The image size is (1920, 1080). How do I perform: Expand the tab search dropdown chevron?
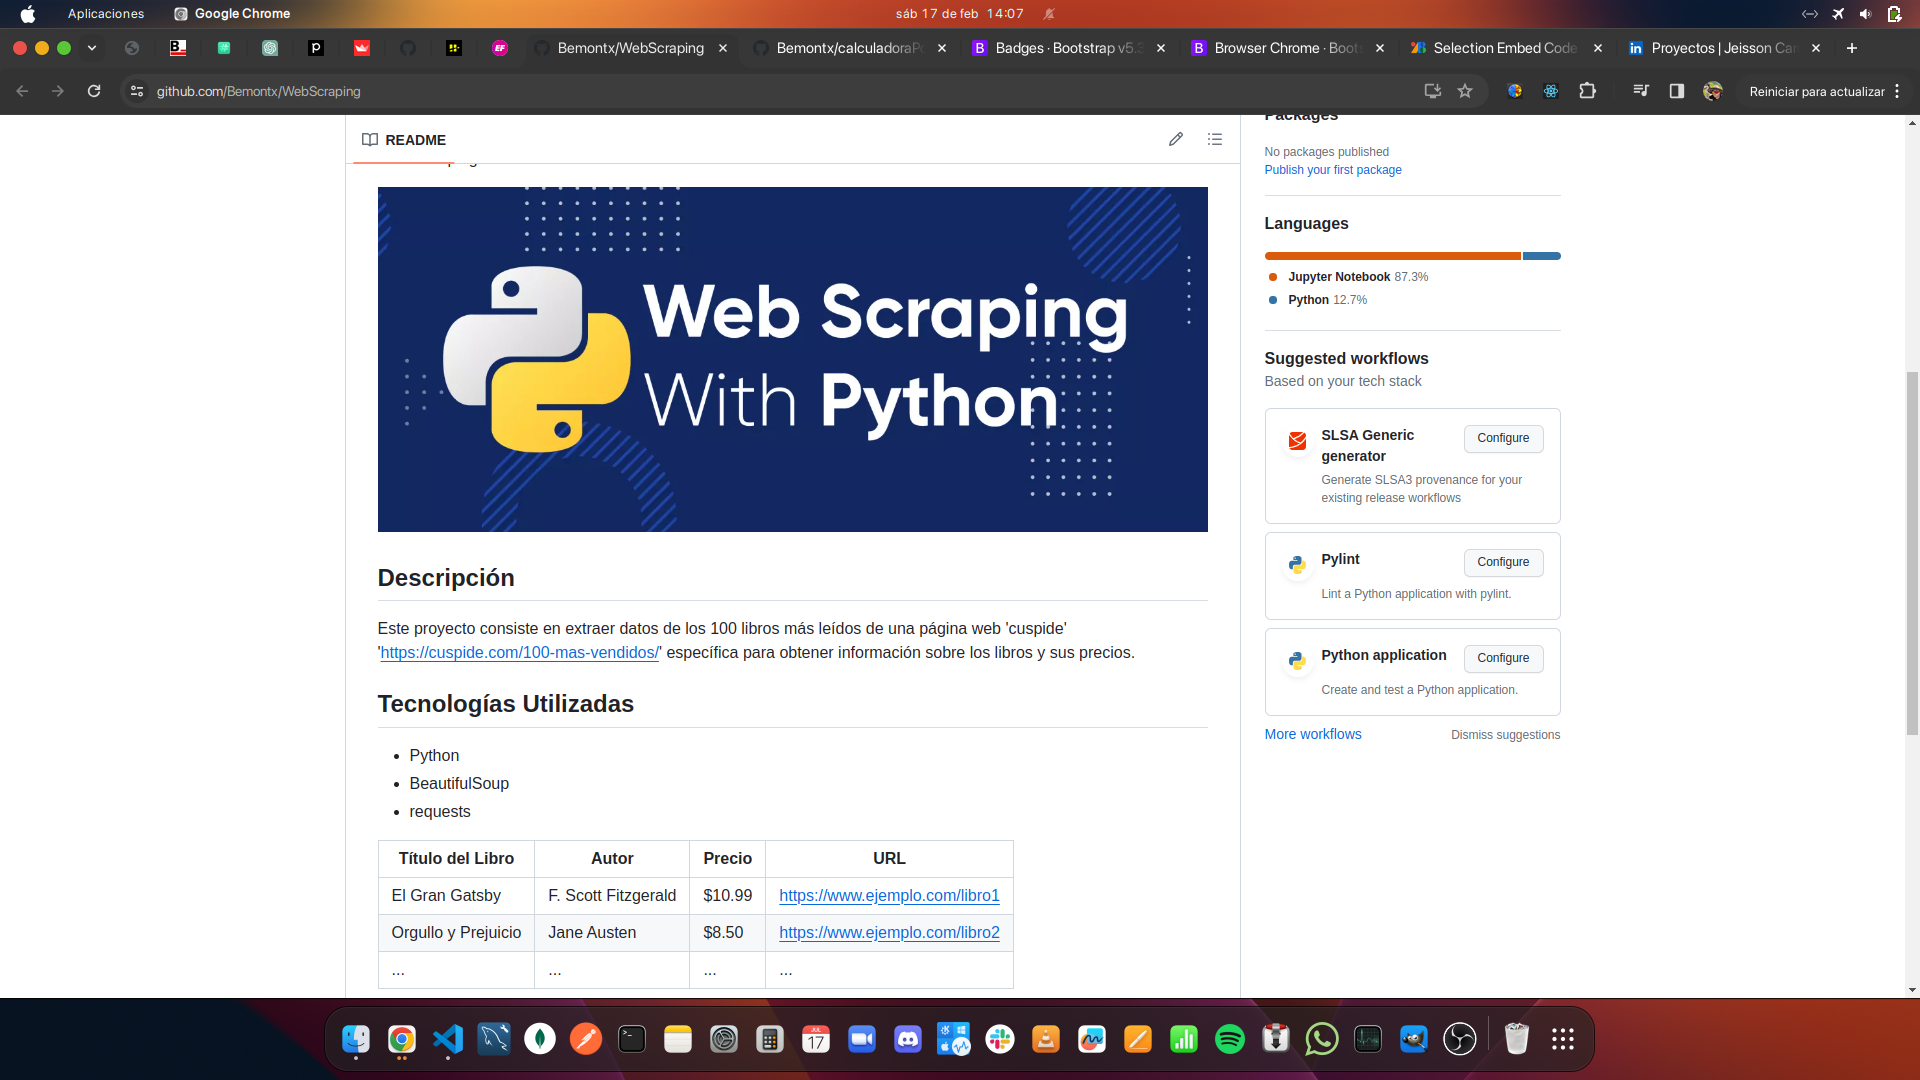(x=92, y=48)
